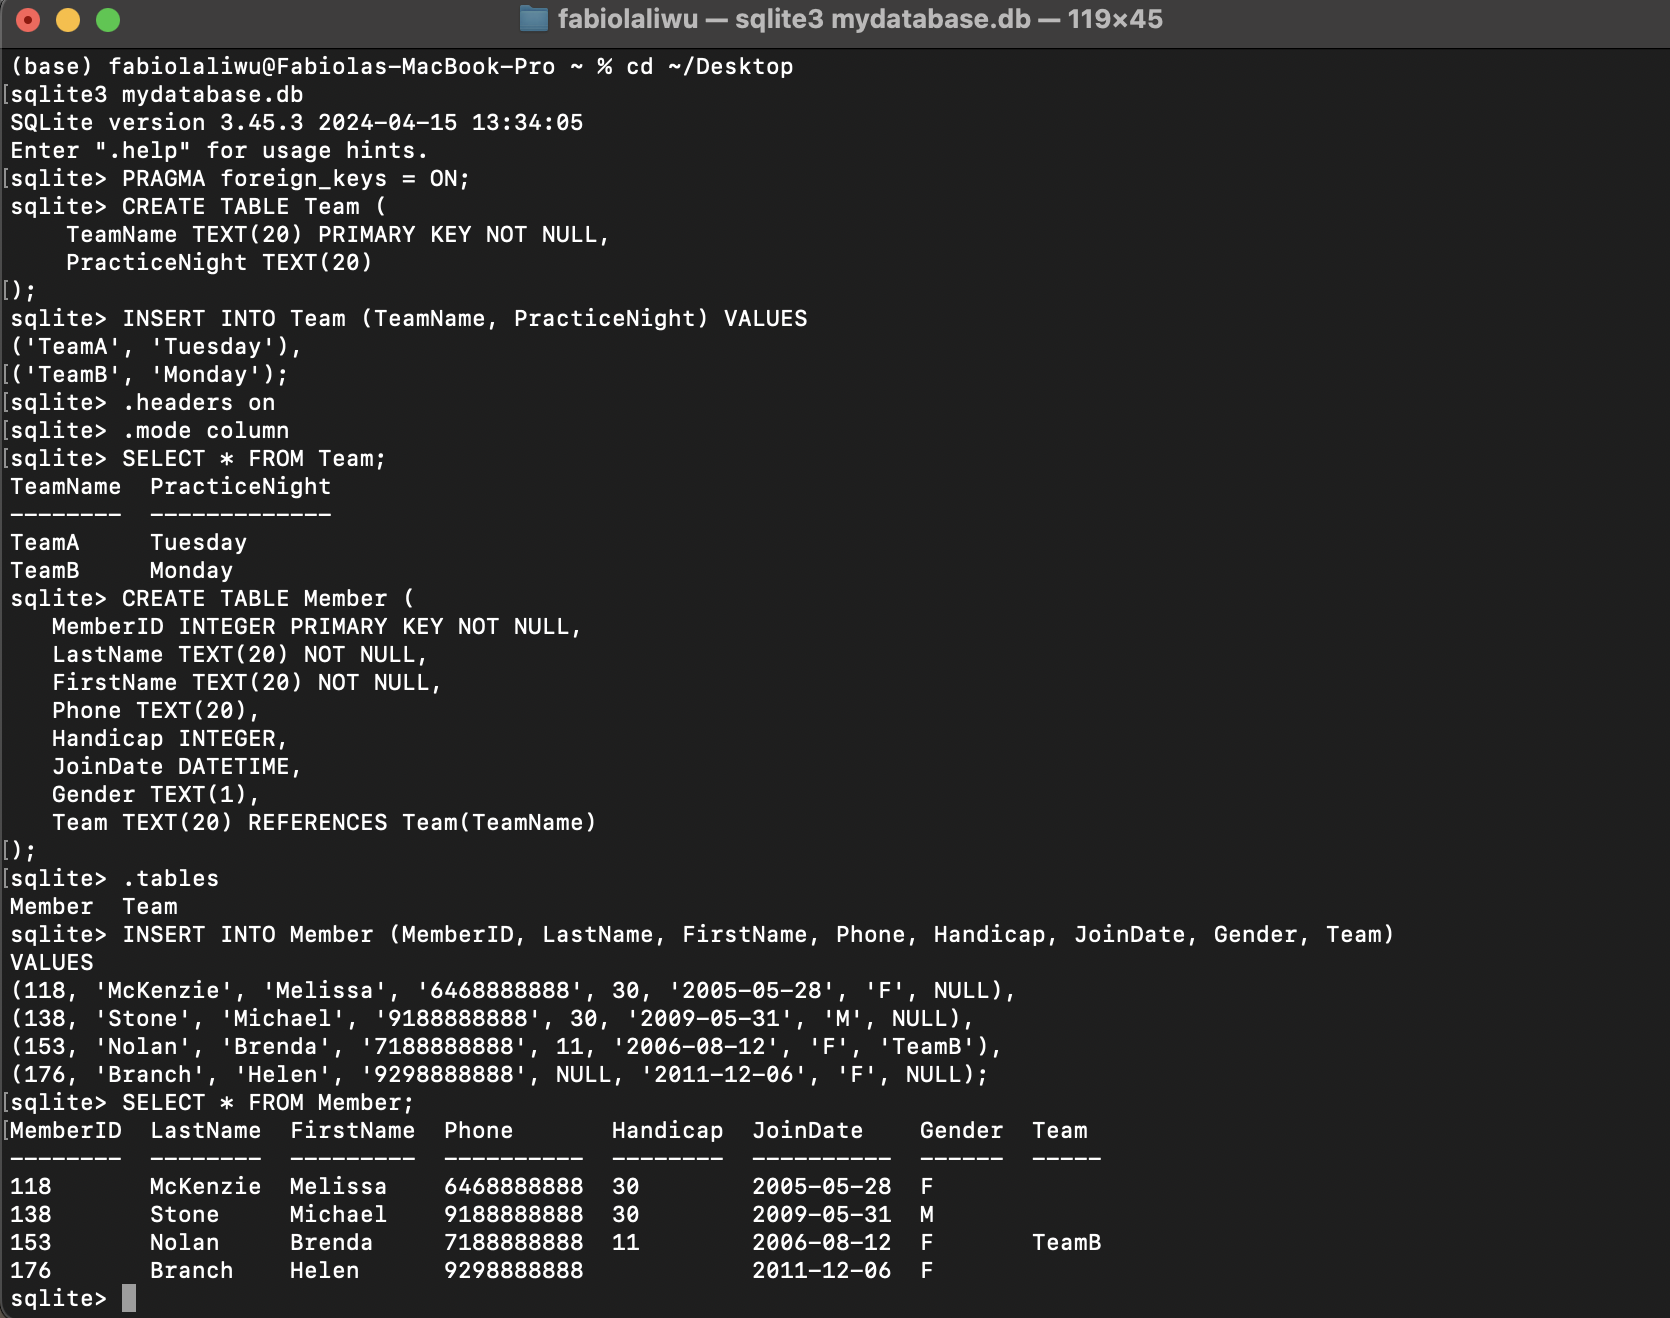Click the phone number '9298888888' in results
This screenshot has width=1670, height=1318.
click(x=513, y=1271)
